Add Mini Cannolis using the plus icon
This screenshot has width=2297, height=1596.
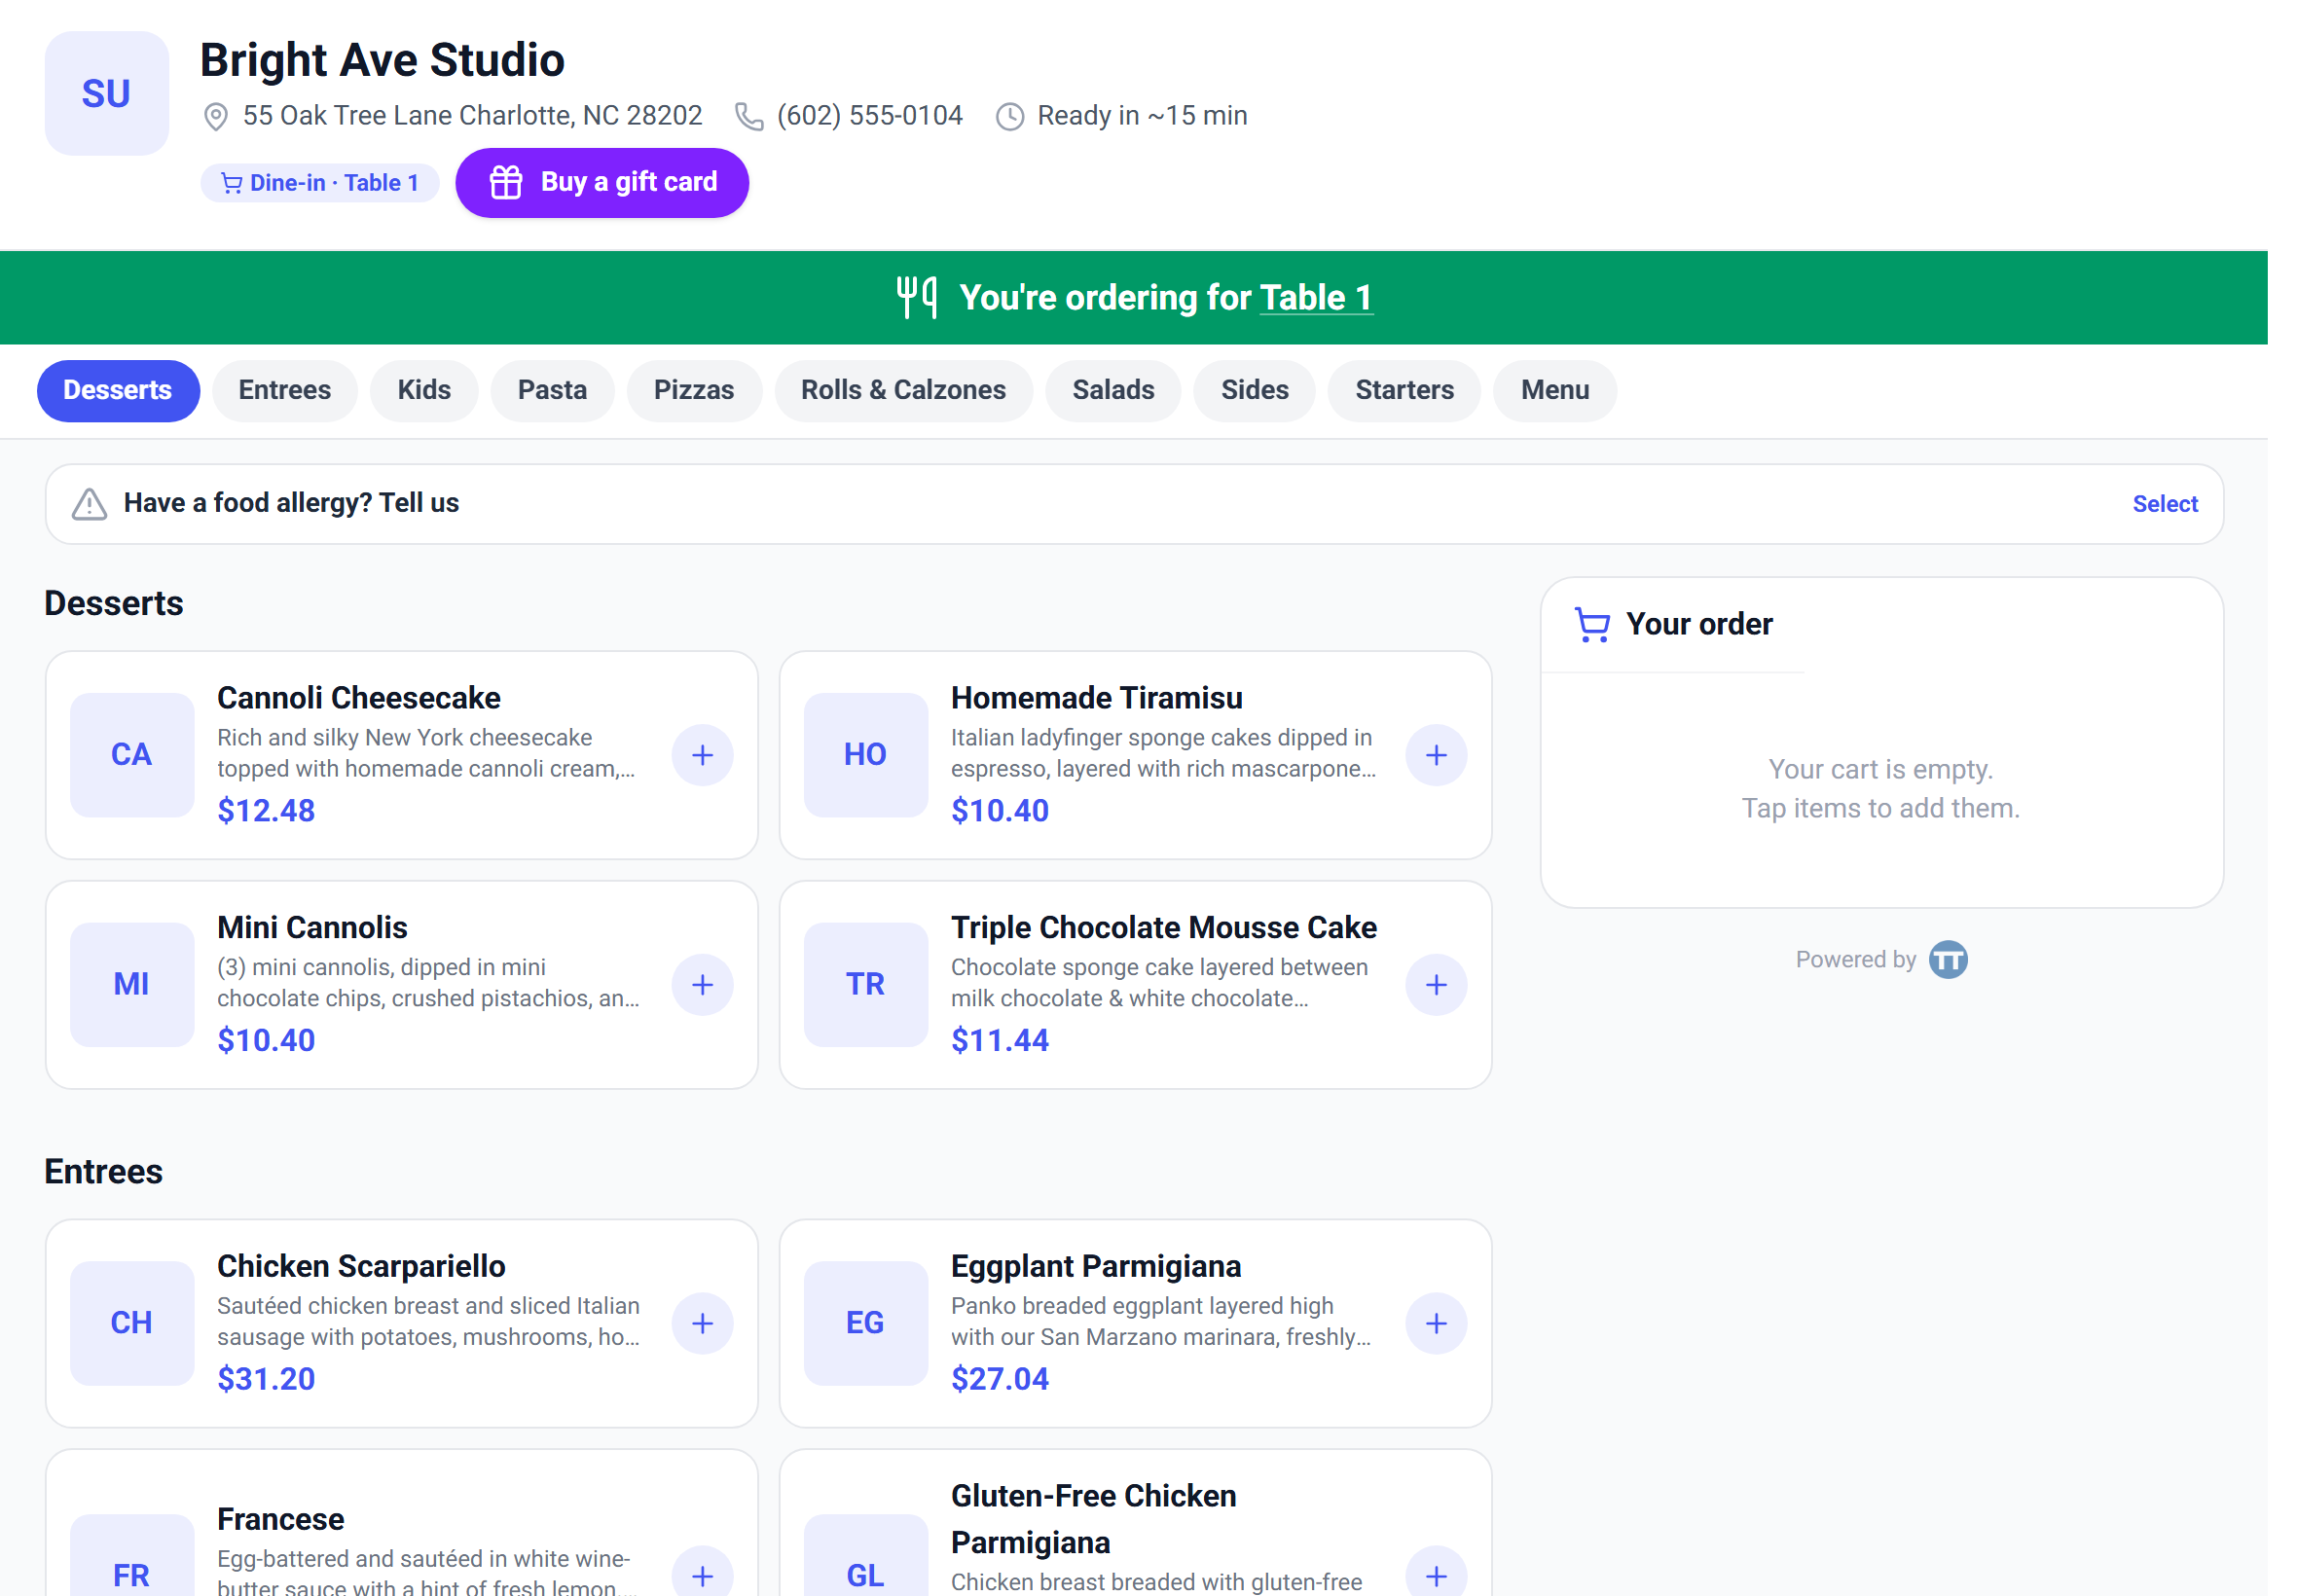pos(702,985)
